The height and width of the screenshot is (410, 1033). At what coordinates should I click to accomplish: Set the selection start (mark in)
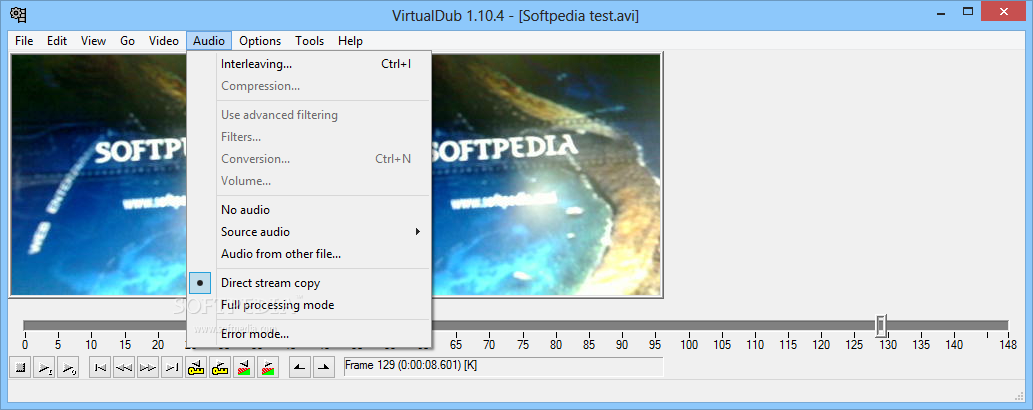(x=300, y=368)
